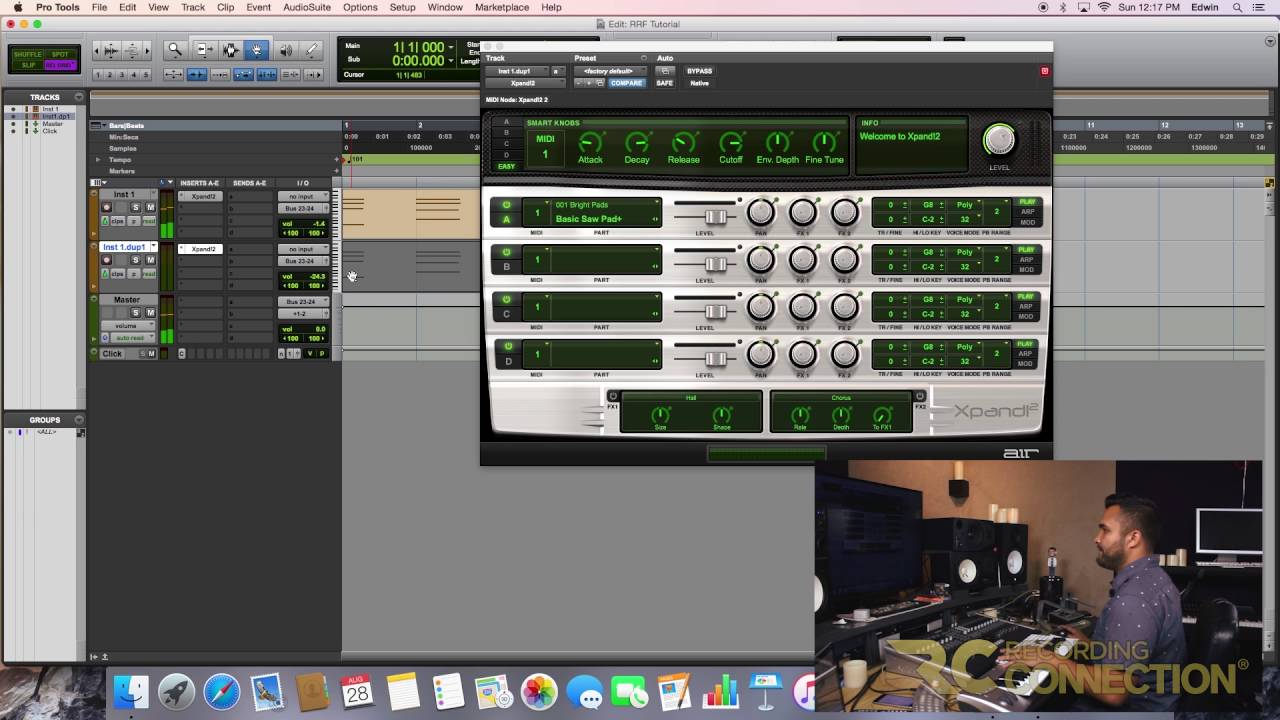Open the Tracks list popup menu
This screenshot has width=1280, height=720.
coord(80,97)
